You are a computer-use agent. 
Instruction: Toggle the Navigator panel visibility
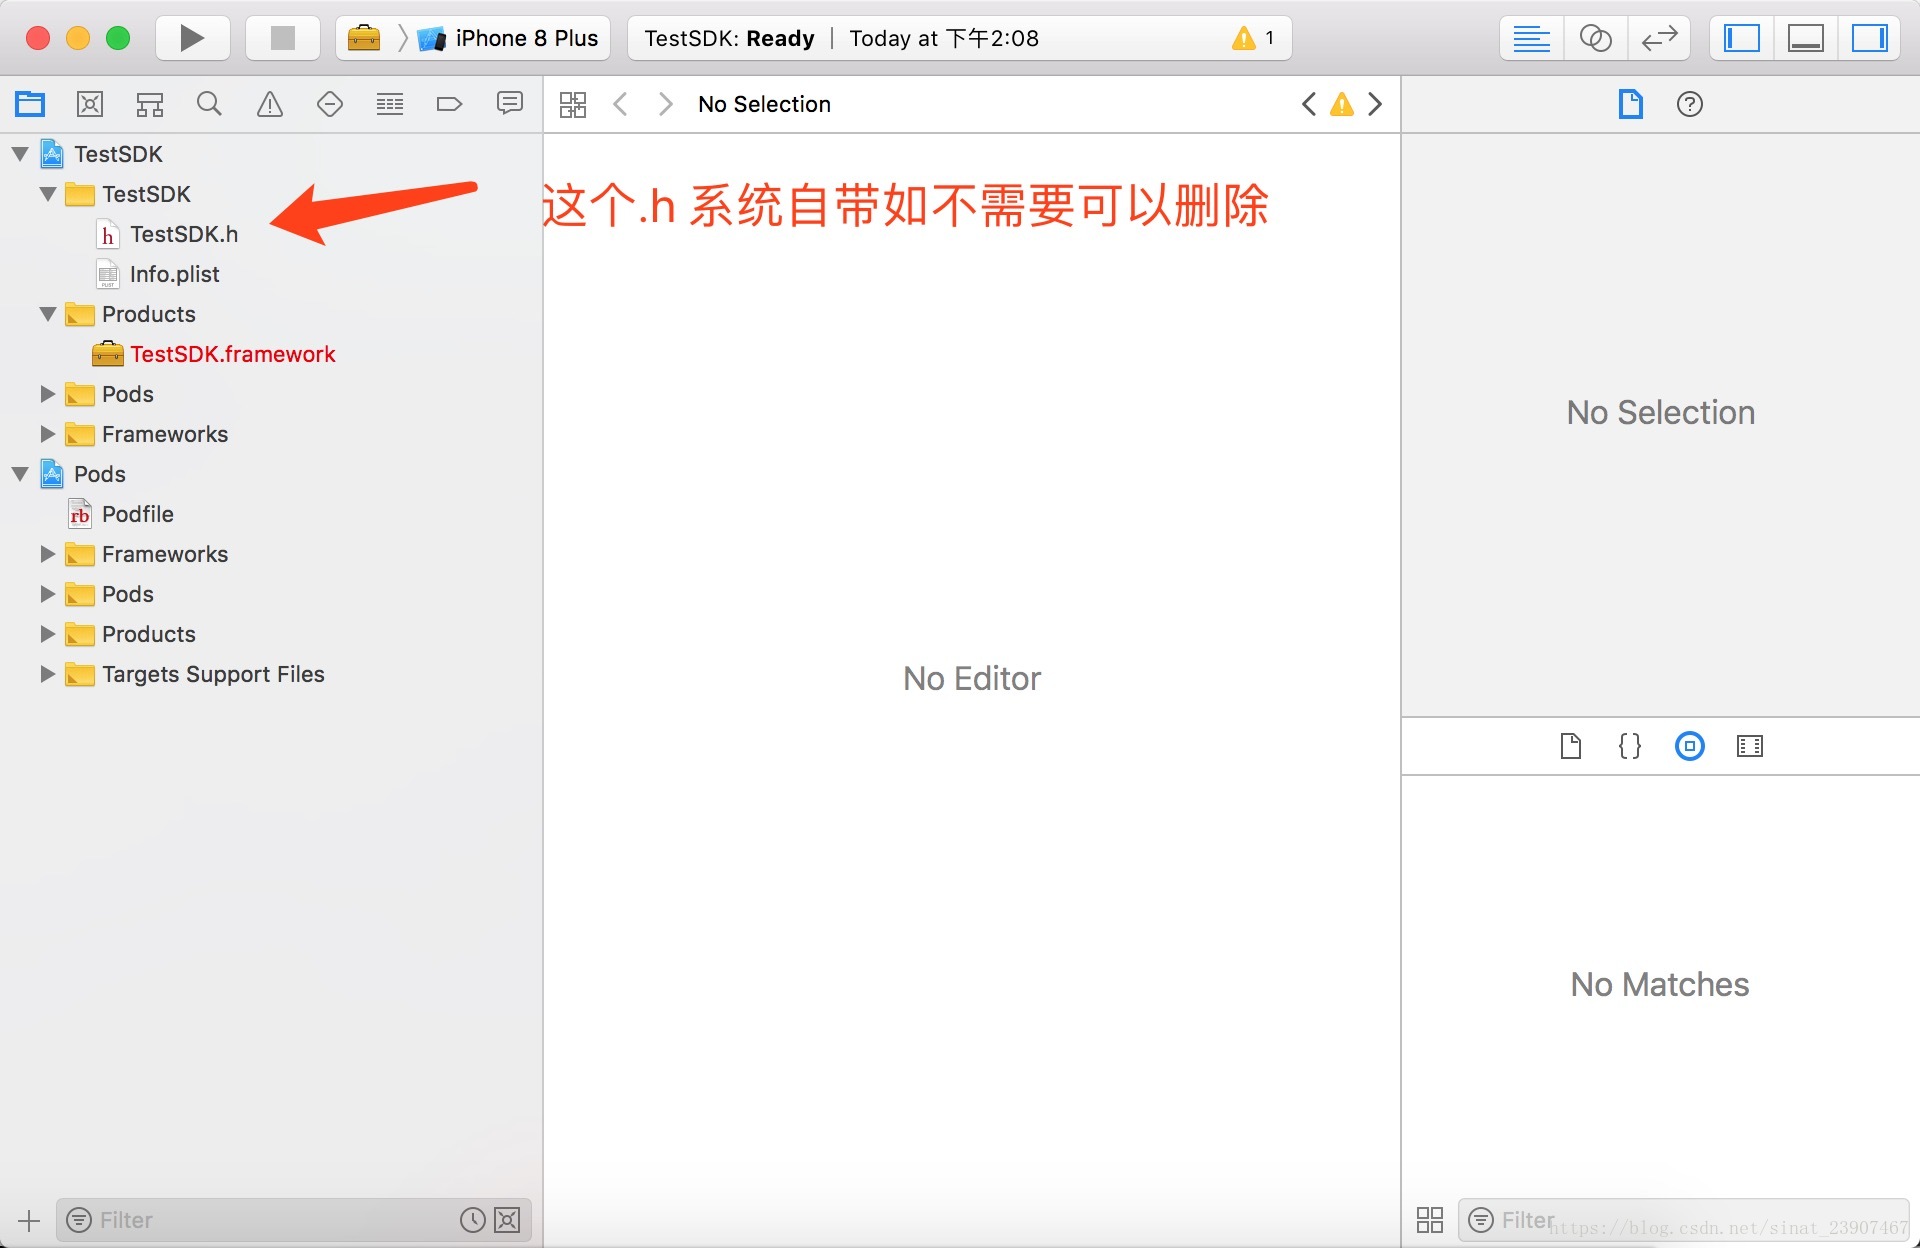[x=1742, y=38]
